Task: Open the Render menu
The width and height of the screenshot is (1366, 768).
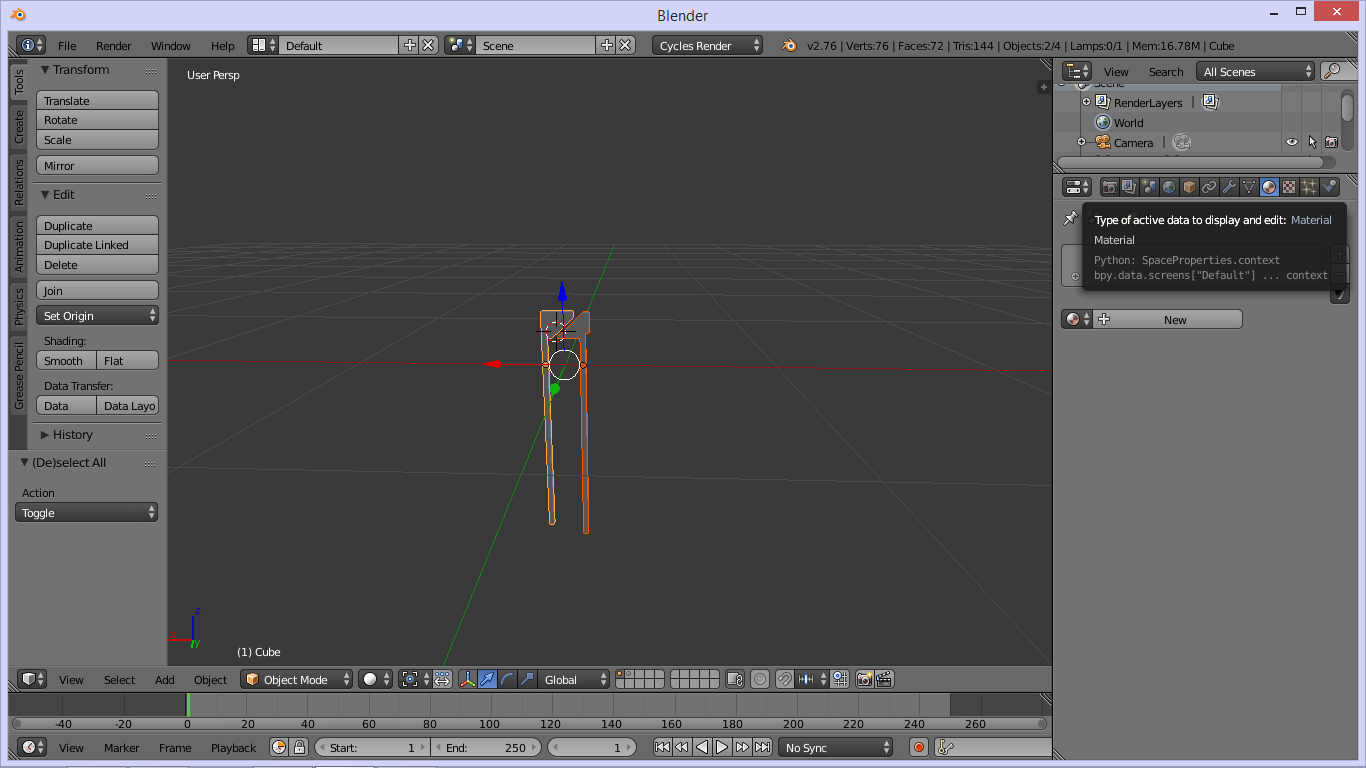Action: click(114, 45)
